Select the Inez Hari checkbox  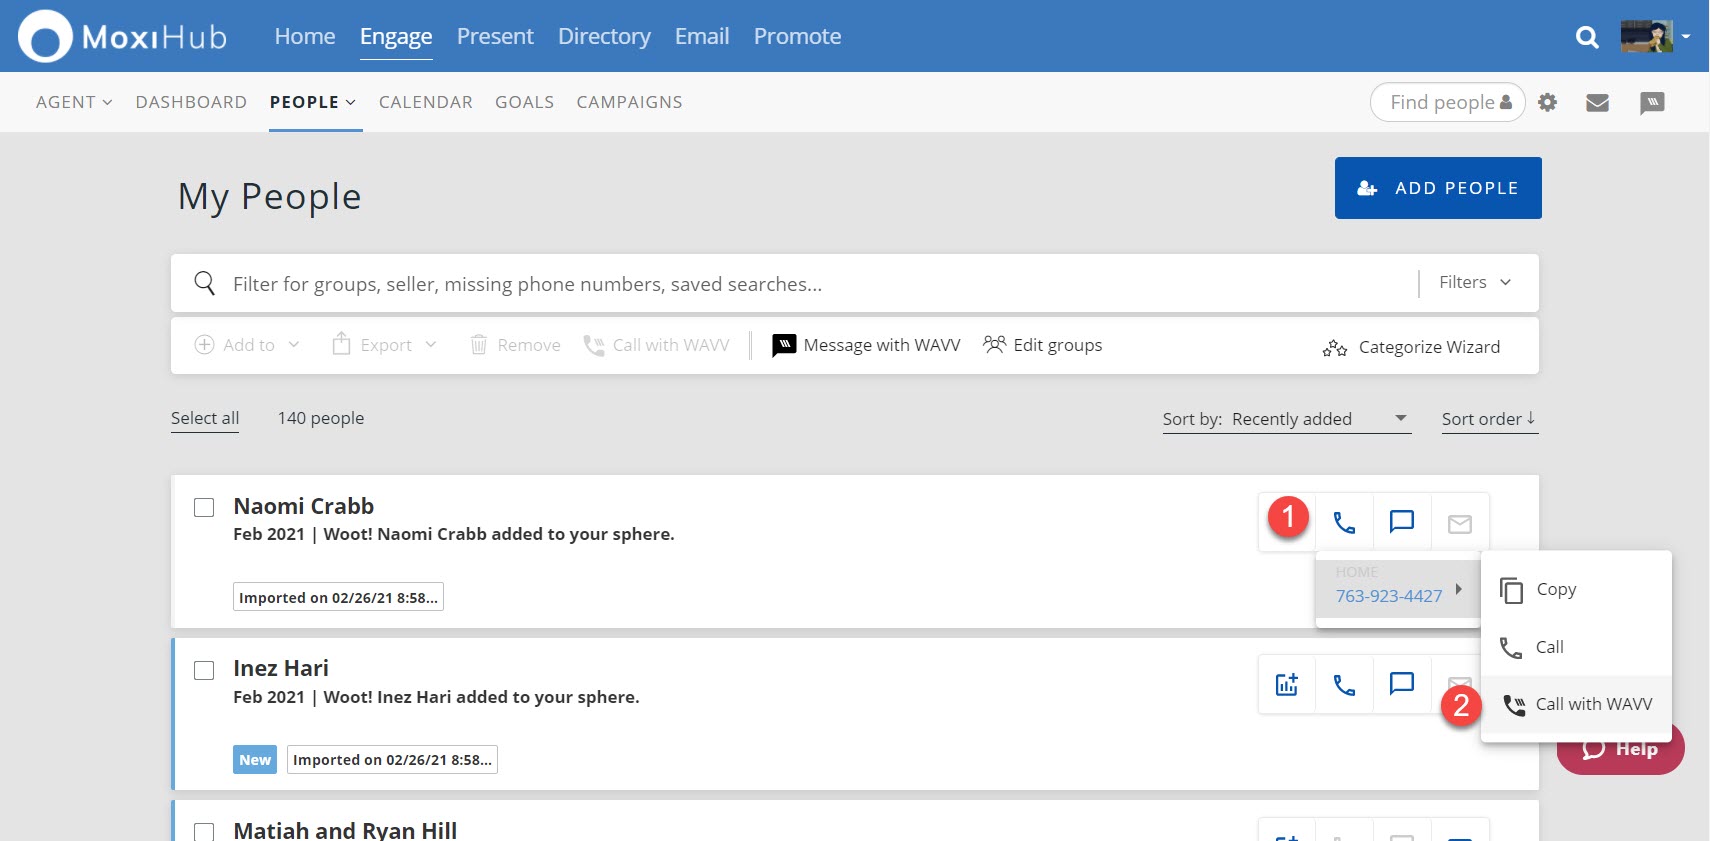click(204, 670)
